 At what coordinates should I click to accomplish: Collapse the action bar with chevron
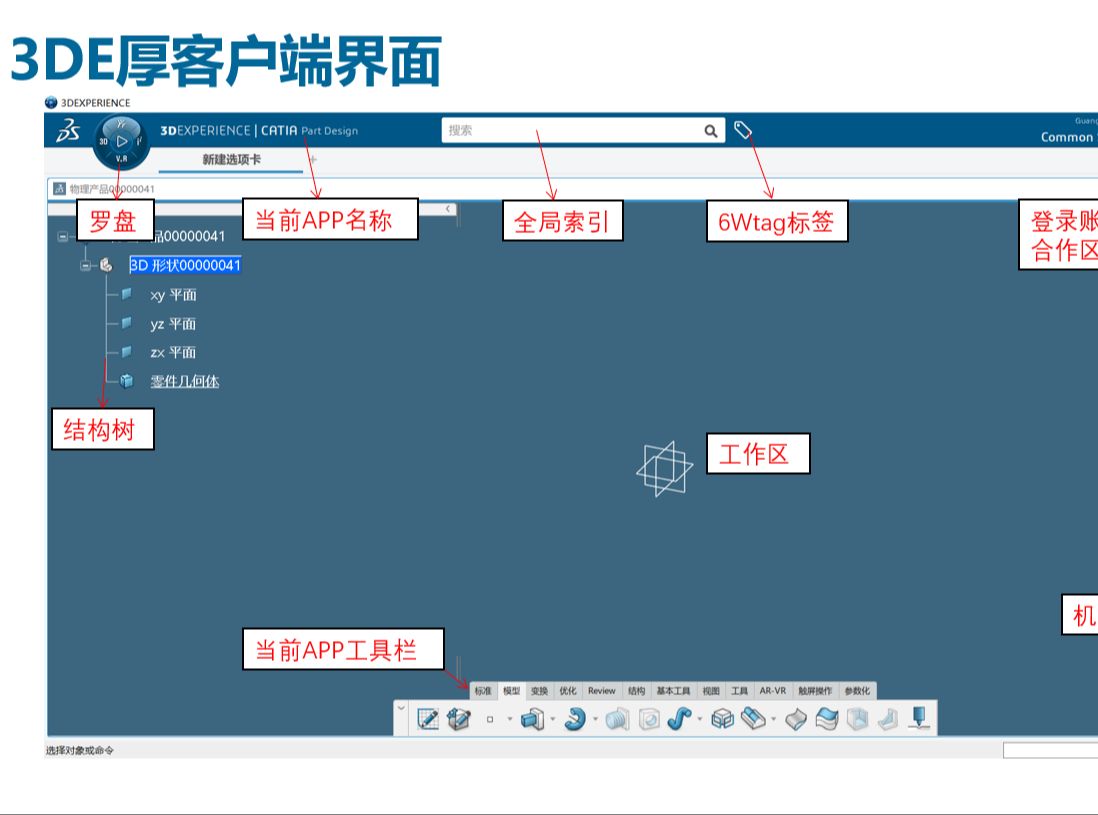[x=401, y=708]
